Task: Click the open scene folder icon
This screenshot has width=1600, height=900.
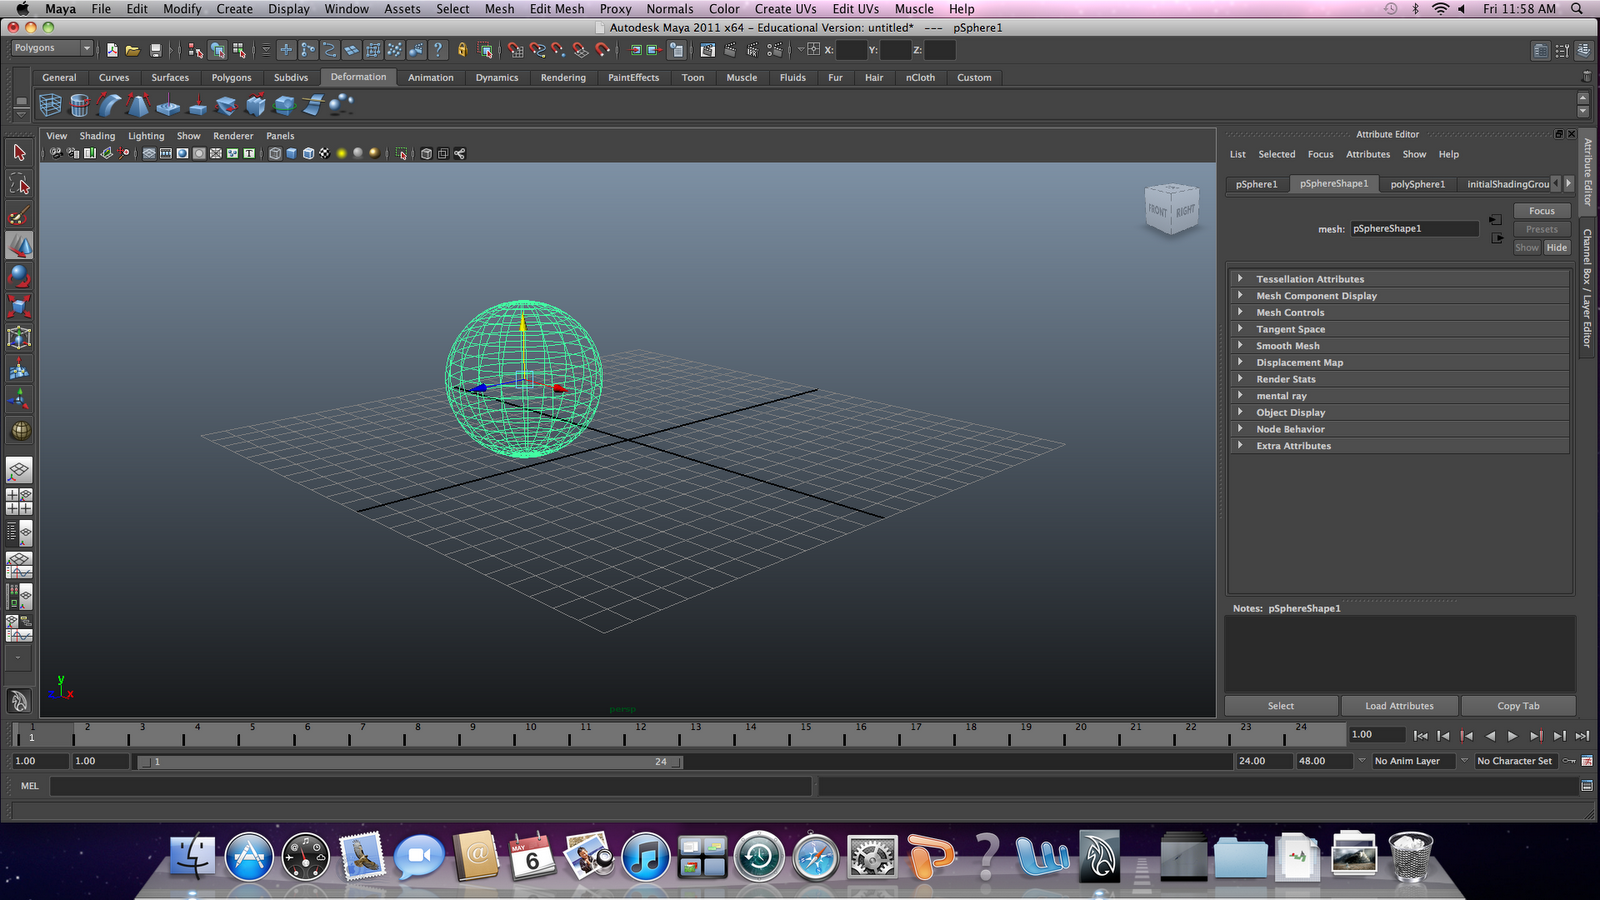Action: click(132, 49)
